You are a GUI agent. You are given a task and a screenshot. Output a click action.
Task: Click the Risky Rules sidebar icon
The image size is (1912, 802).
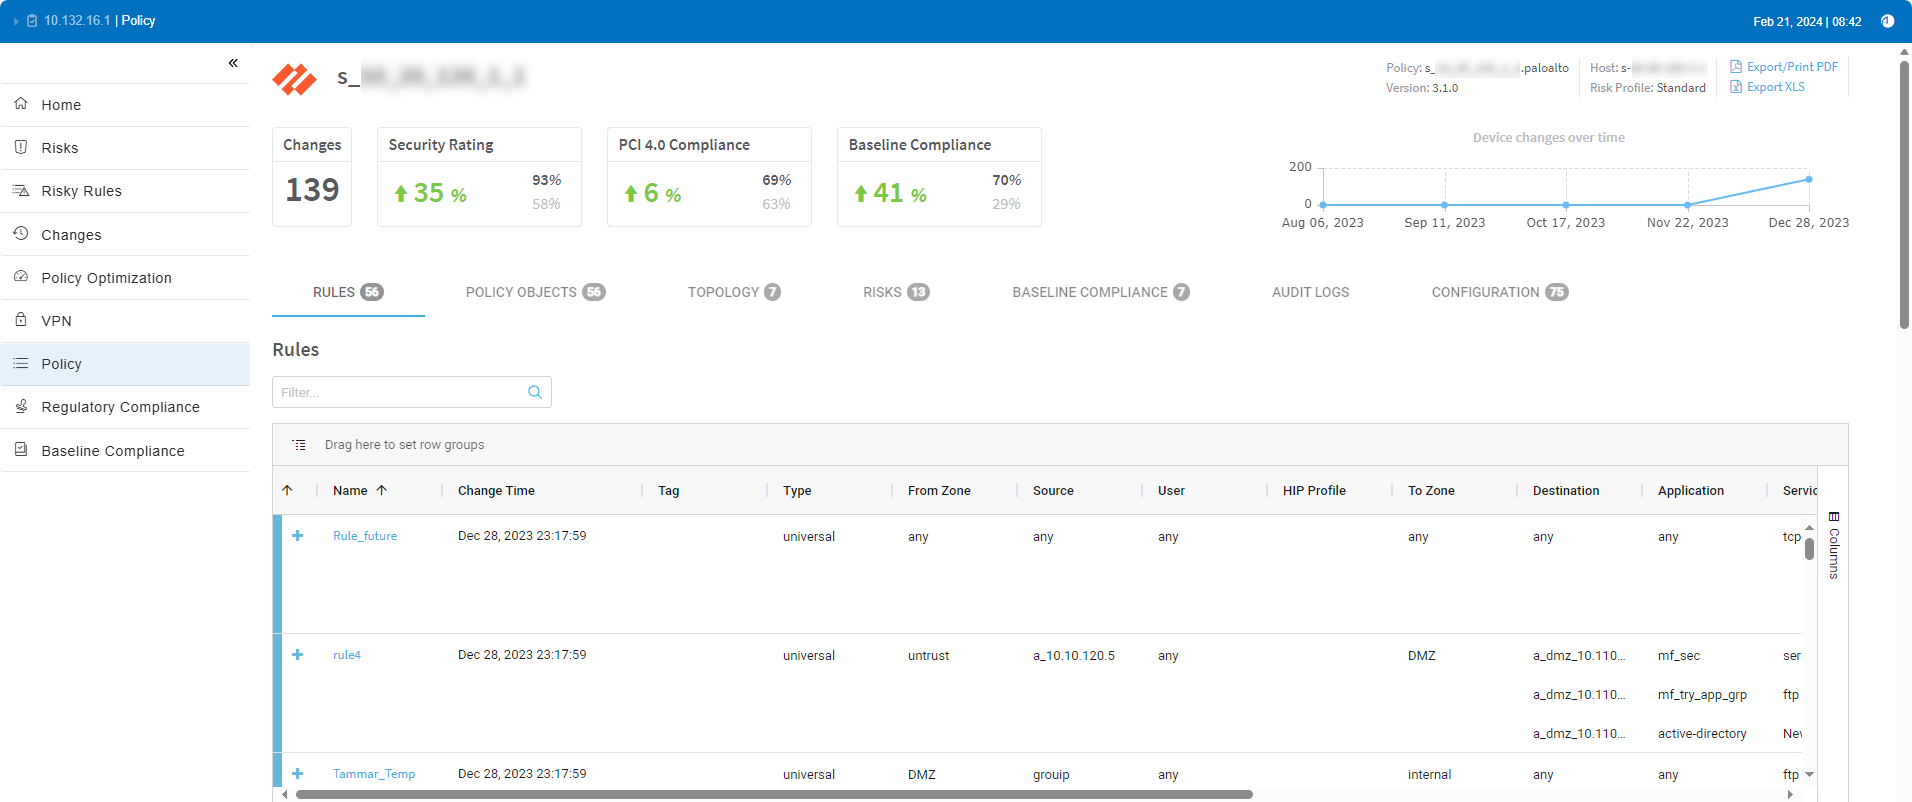point(21,190)
